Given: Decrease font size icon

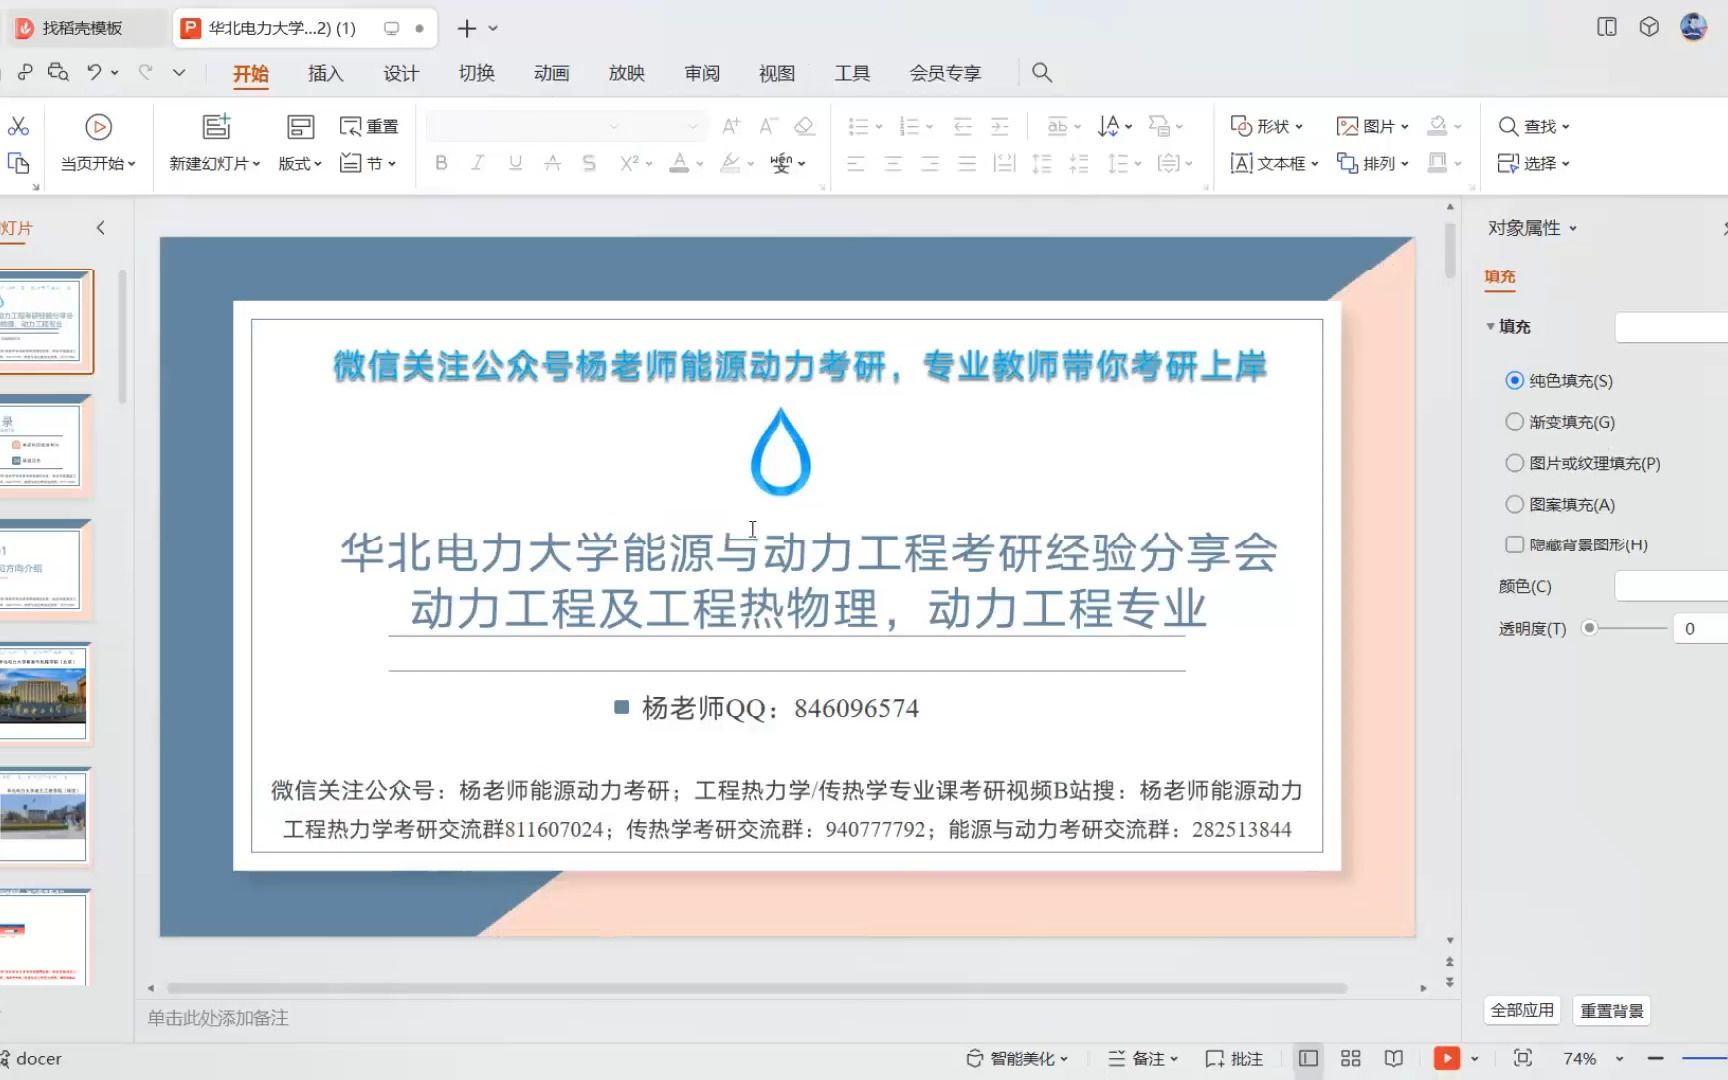Looking at the screenshot, I should tap(768, 126).
